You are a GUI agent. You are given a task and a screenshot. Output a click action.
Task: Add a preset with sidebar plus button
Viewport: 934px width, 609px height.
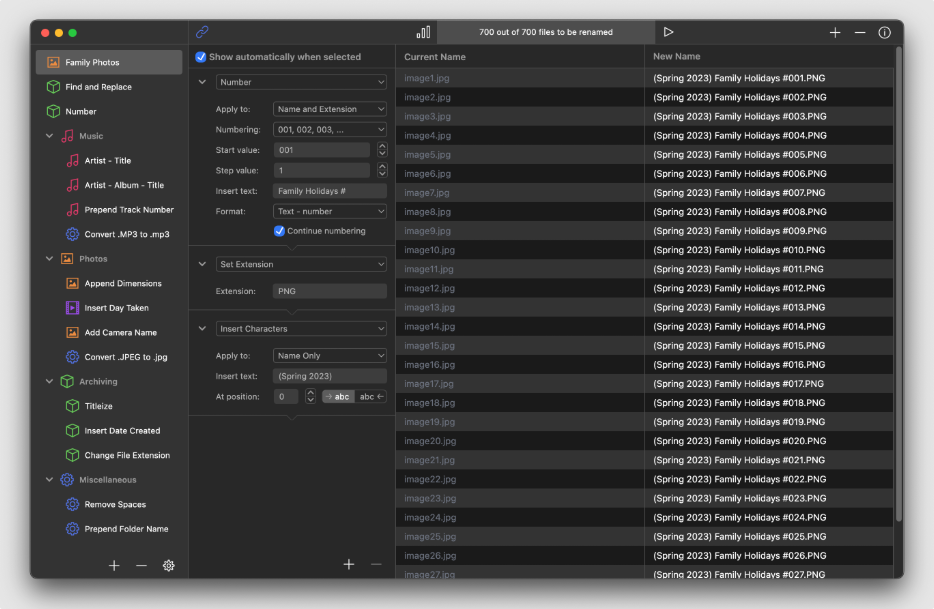[114, 566]
